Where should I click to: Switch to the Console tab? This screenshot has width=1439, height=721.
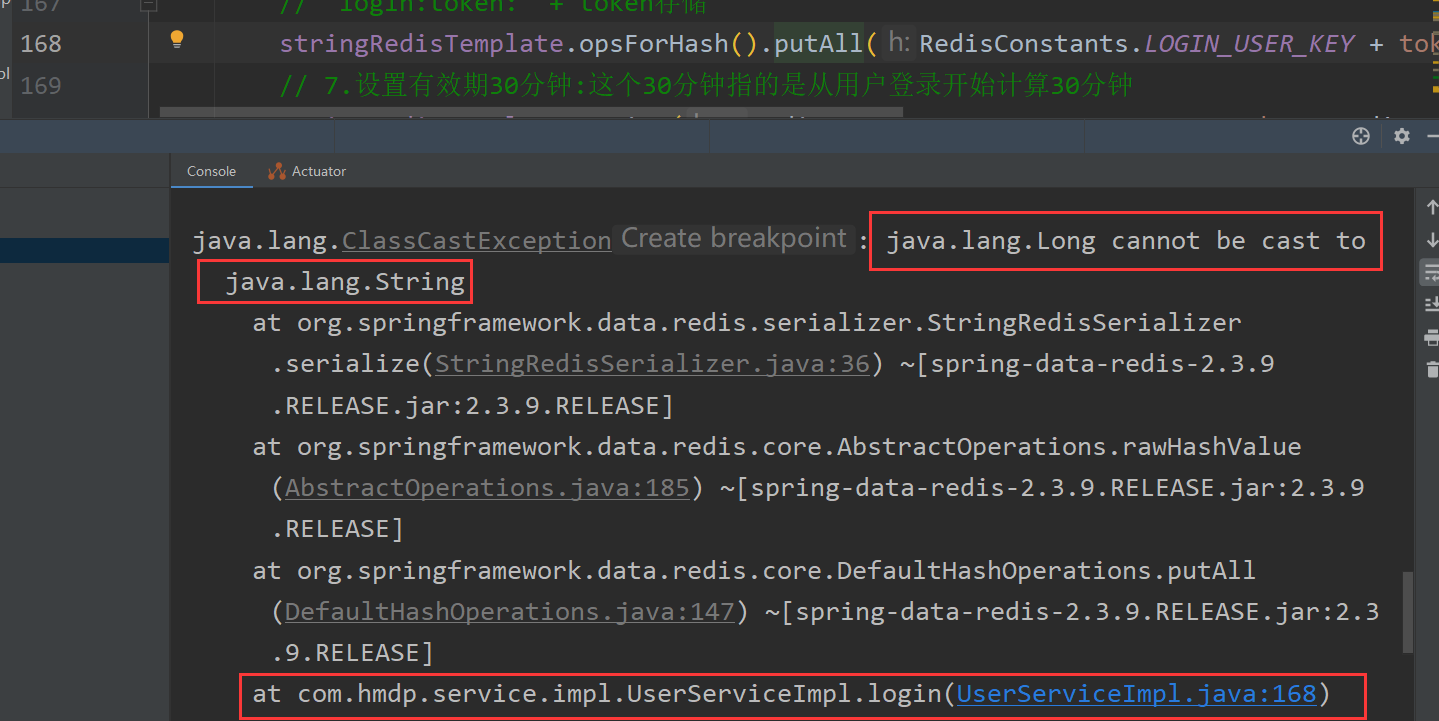pos(211,171)
